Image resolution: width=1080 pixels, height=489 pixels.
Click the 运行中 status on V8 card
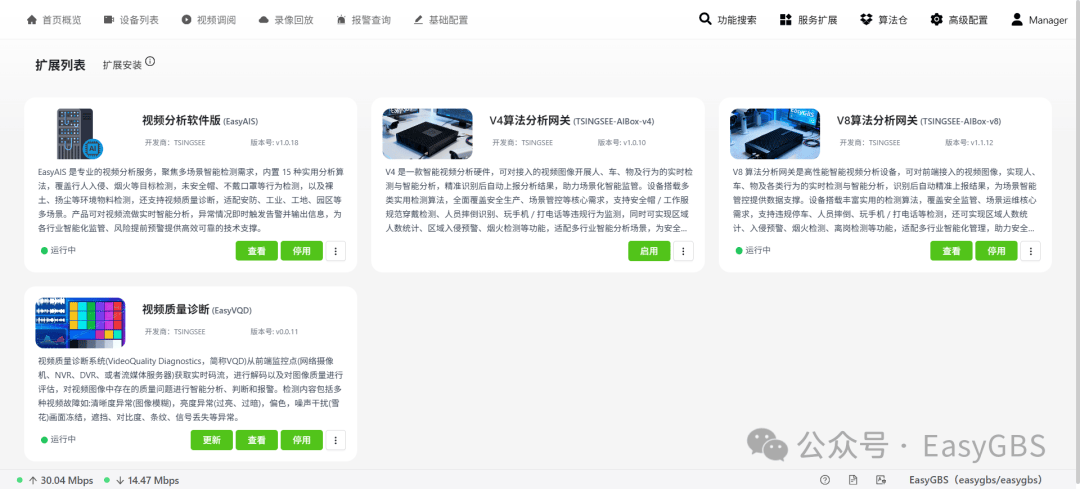point(754,250)
